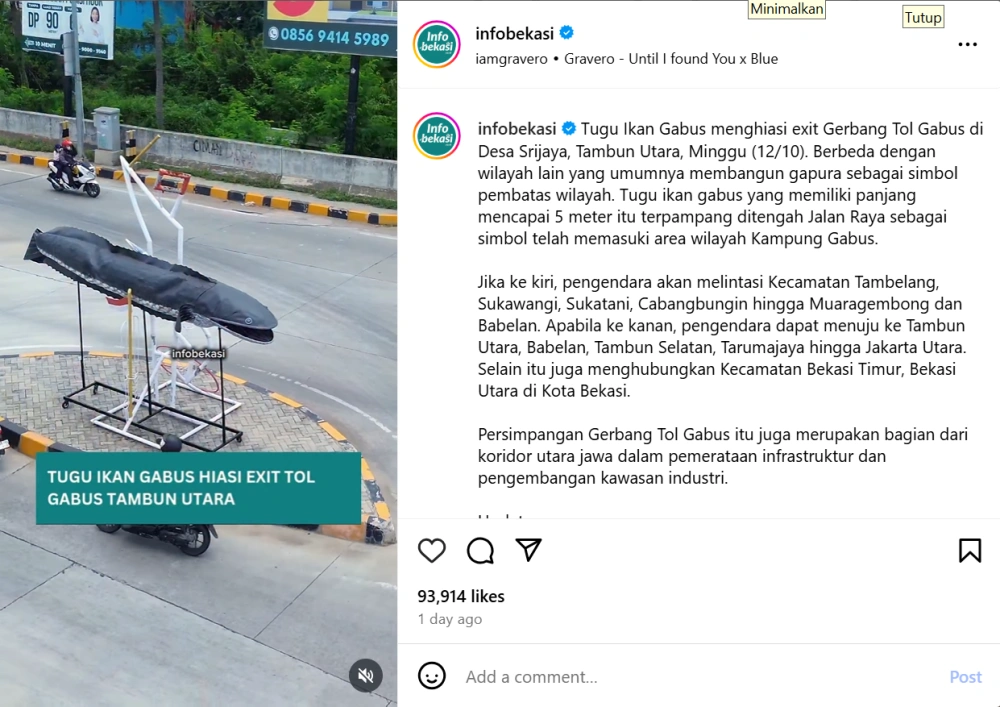Open infobekasi username link in caption
The height and width of the screenshot is (707, 1000).
[517, 129]
